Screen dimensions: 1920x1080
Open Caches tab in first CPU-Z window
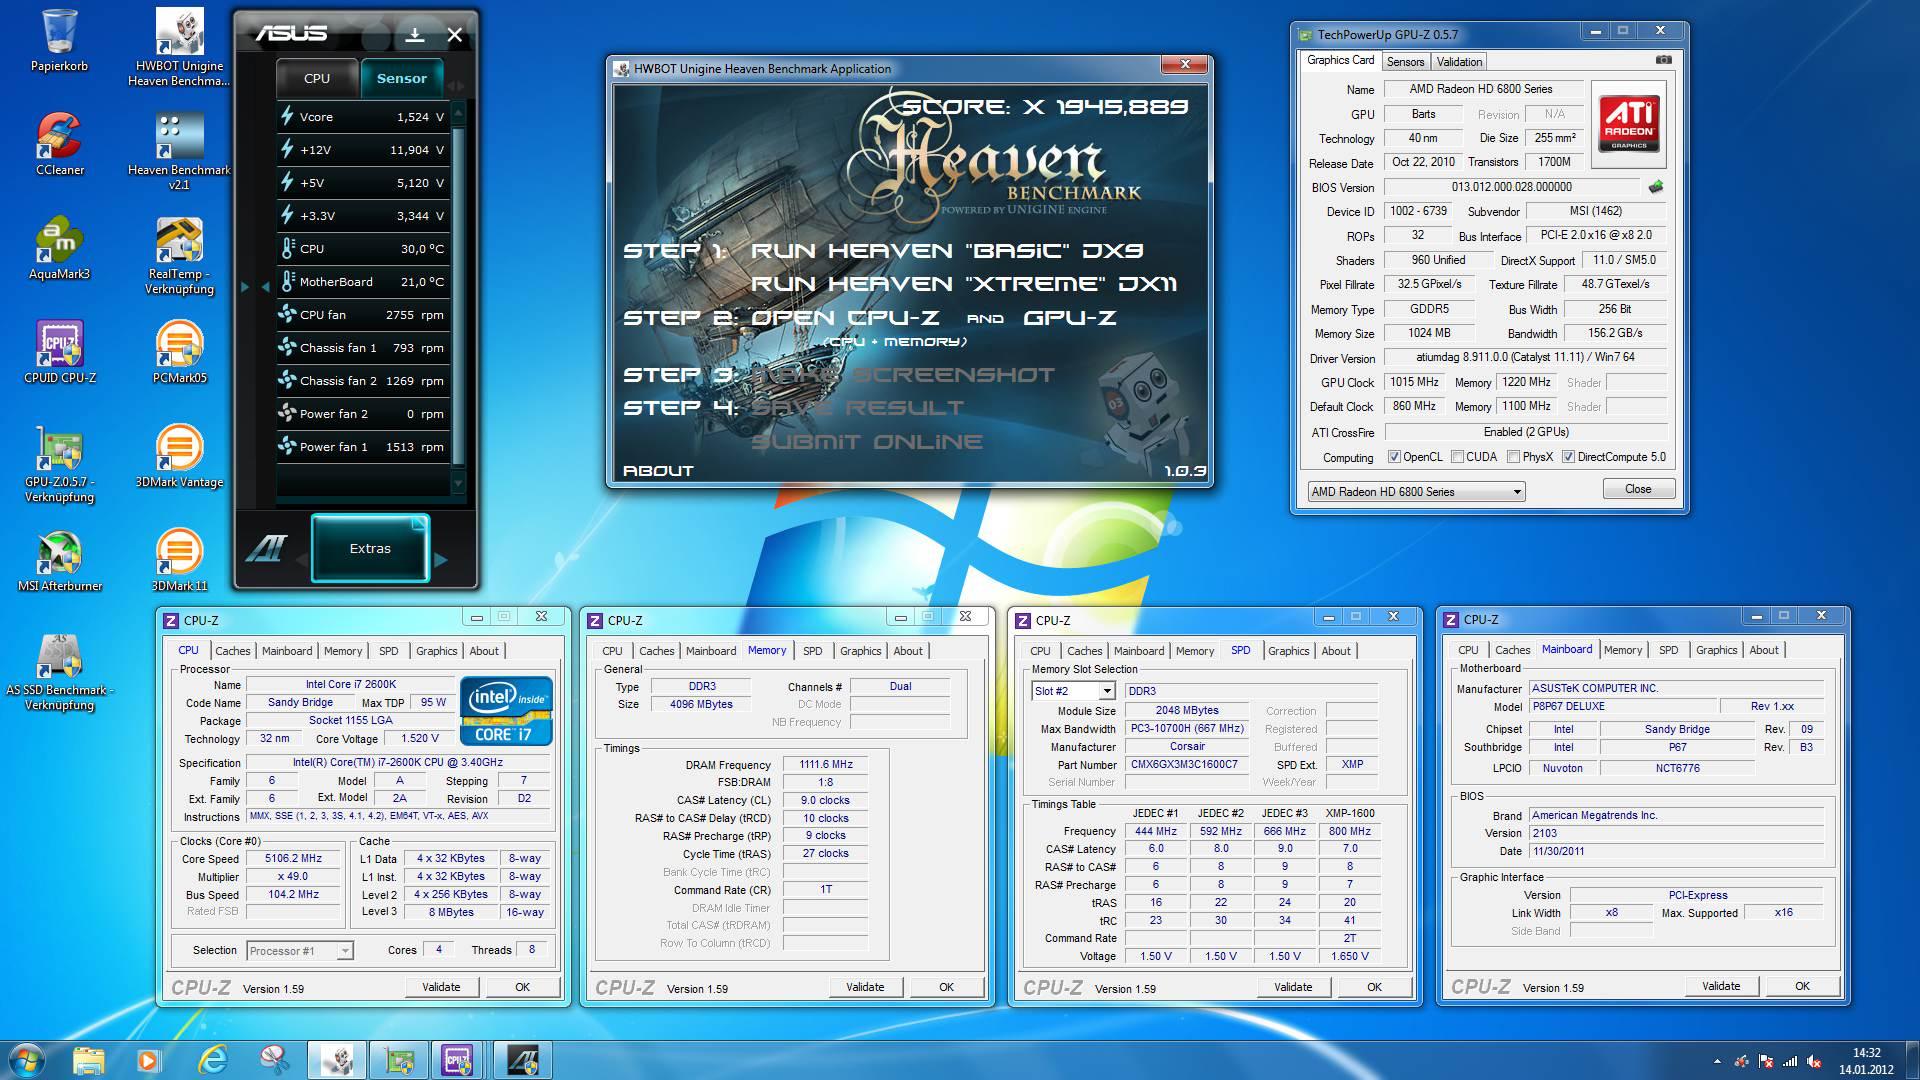tap(233, 651)
